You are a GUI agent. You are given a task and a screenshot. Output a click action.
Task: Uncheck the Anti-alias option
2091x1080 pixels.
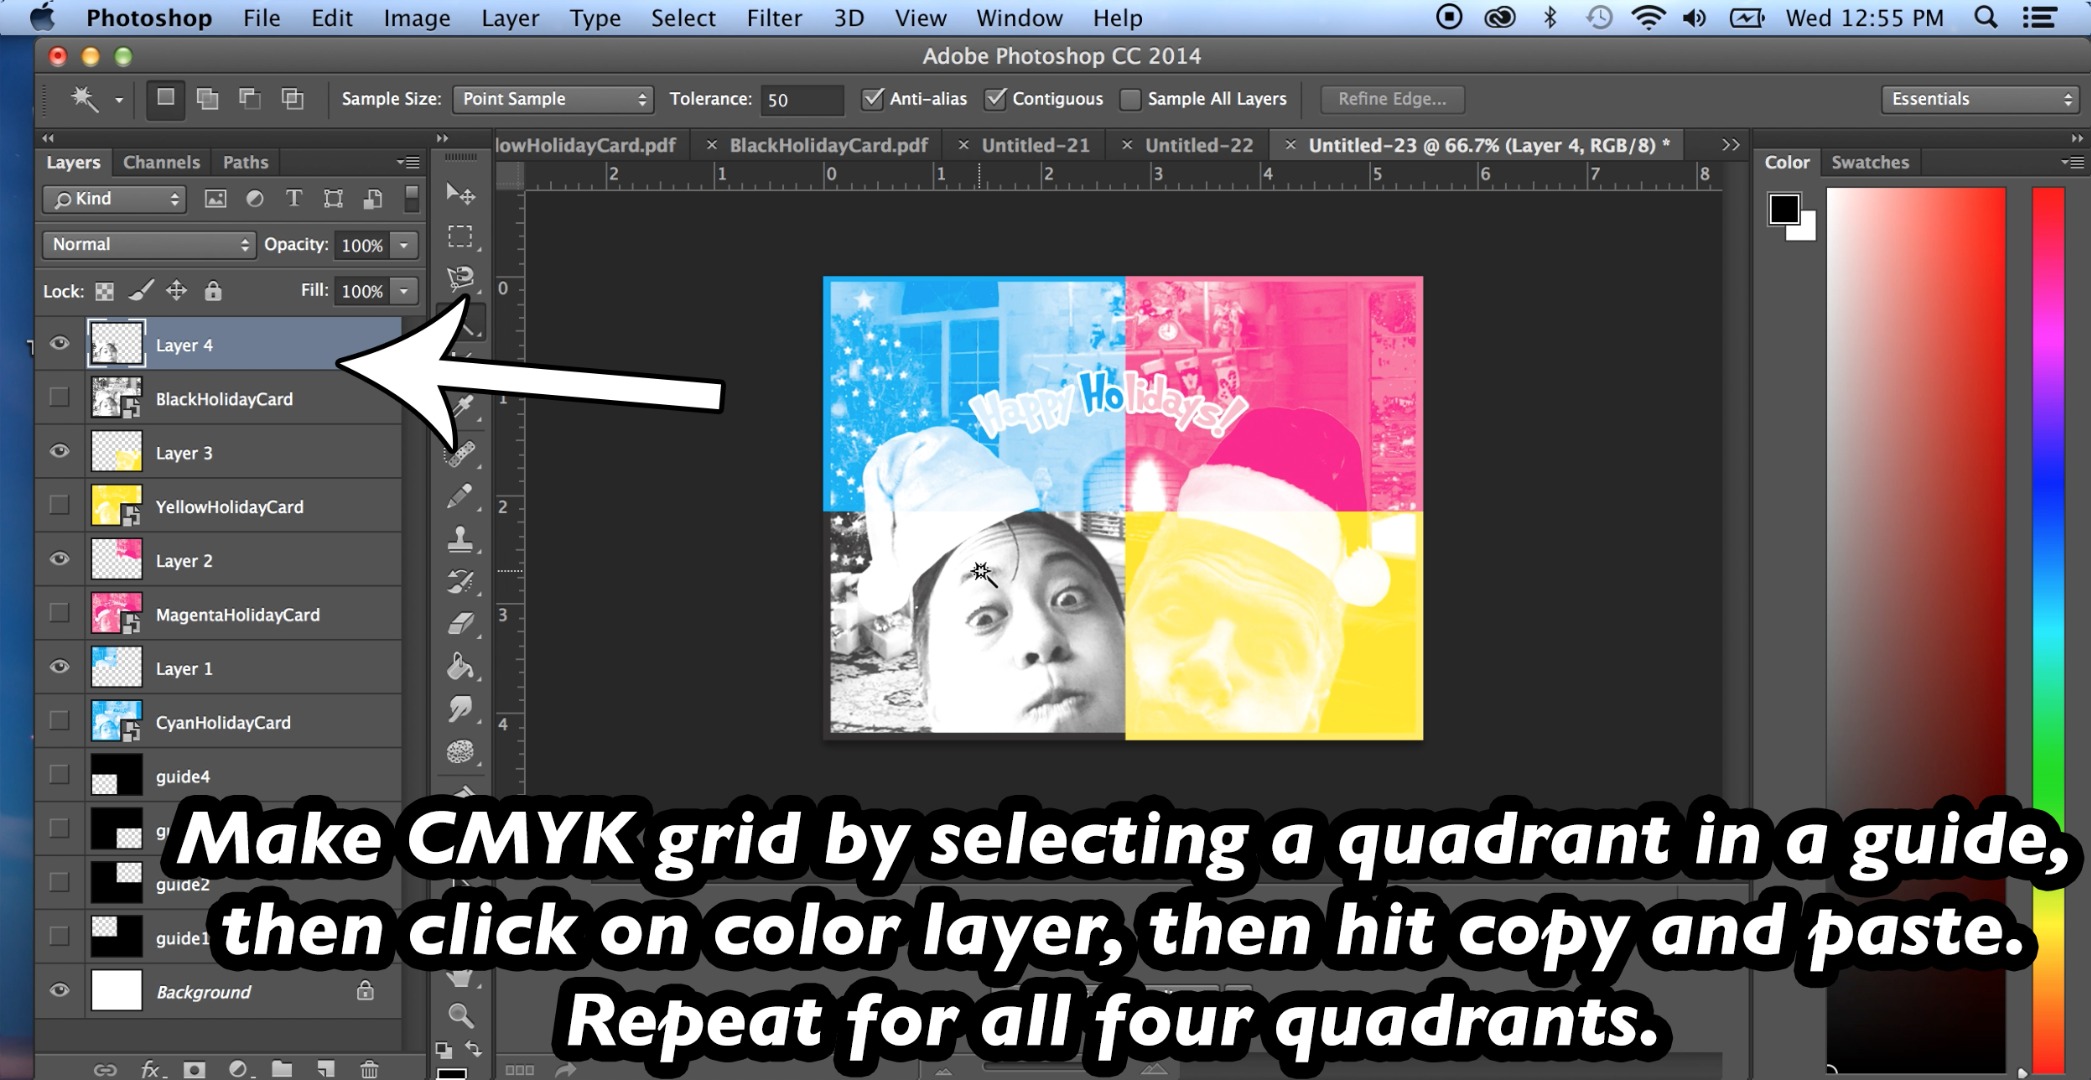pyautogui.click(x=875, y=98)
